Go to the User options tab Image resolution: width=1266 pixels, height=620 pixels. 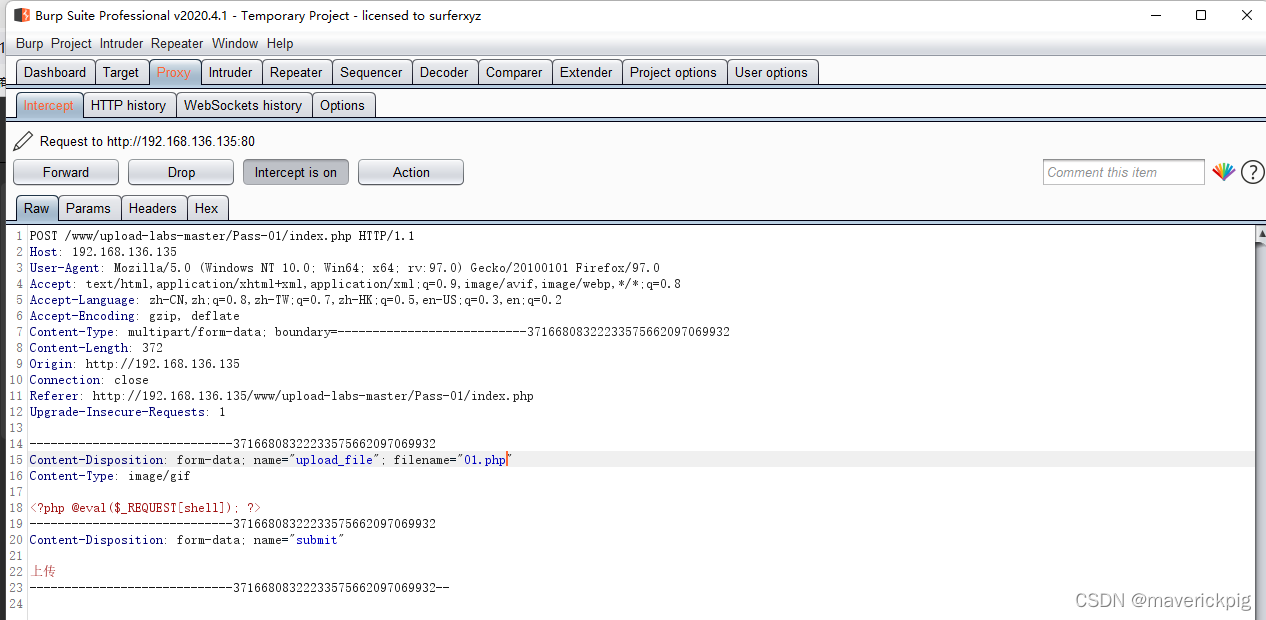771,72
